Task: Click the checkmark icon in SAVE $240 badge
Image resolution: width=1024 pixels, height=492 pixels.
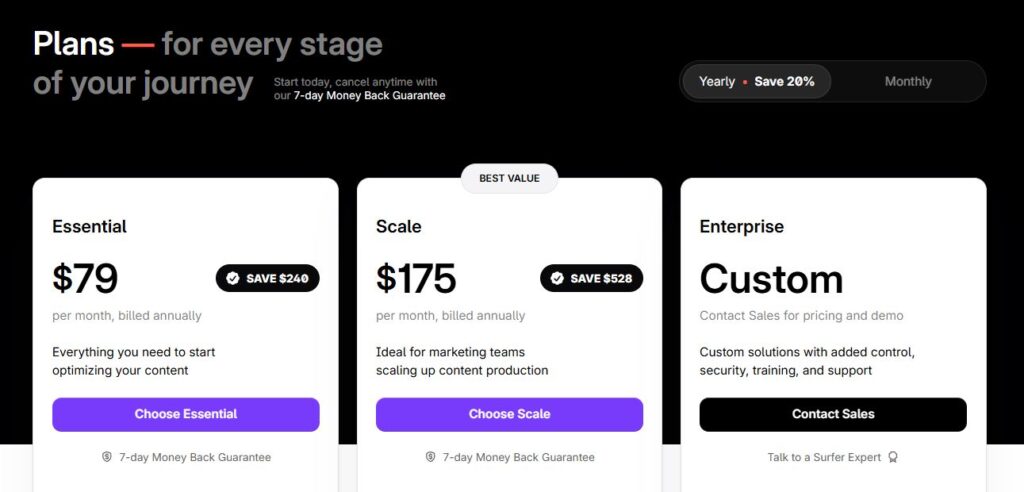Action: (x=233, y=278)
